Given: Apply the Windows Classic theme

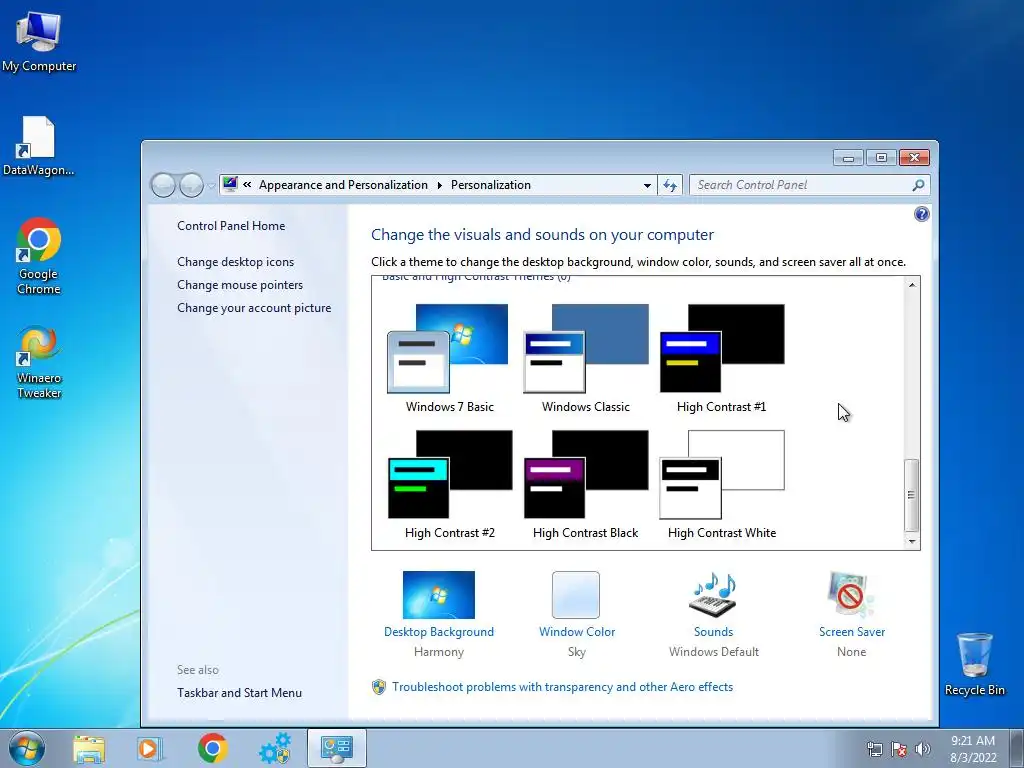Looking at the screenshot, I should 586,359.
